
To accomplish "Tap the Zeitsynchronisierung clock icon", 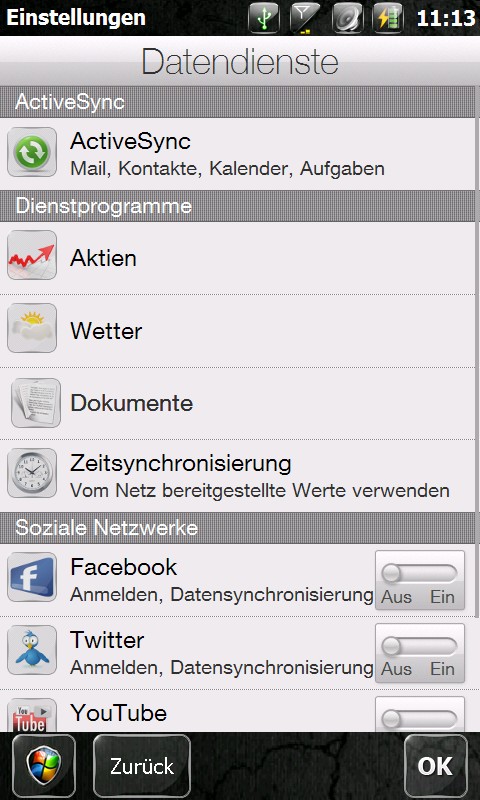I will click(32, 473).
